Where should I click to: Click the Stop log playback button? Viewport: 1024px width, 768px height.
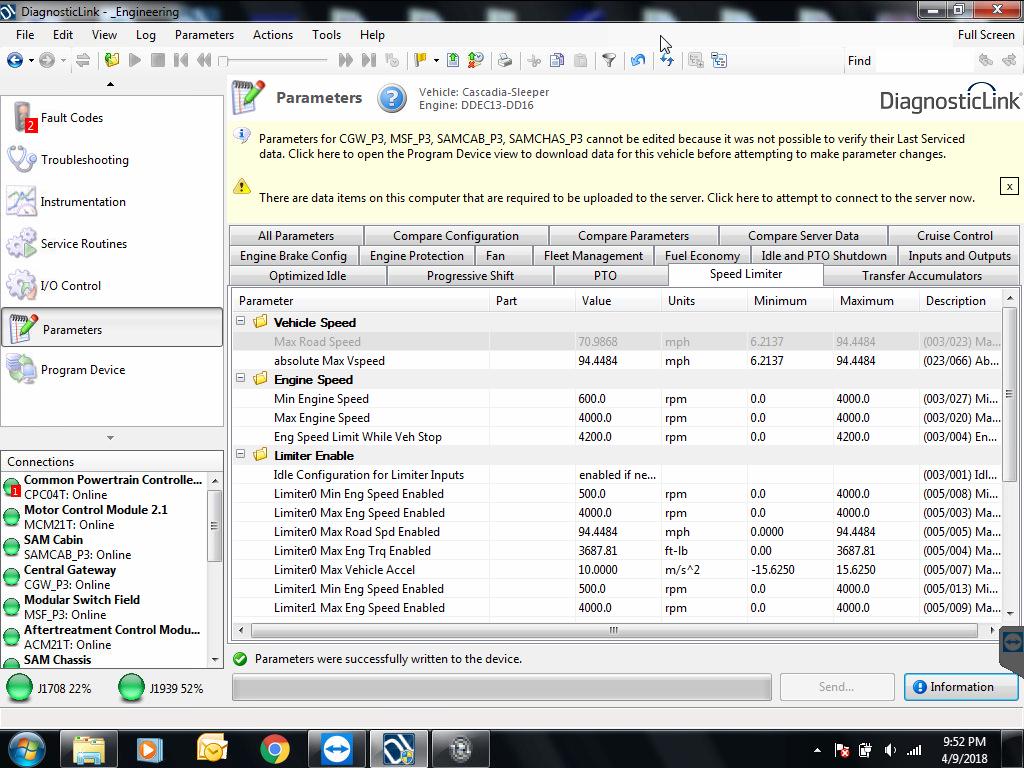pyautogui.click(x=157, y=61)
